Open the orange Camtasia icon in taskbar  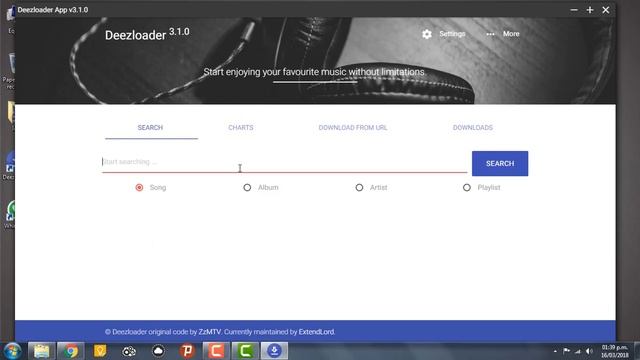[x=216, y=351]
